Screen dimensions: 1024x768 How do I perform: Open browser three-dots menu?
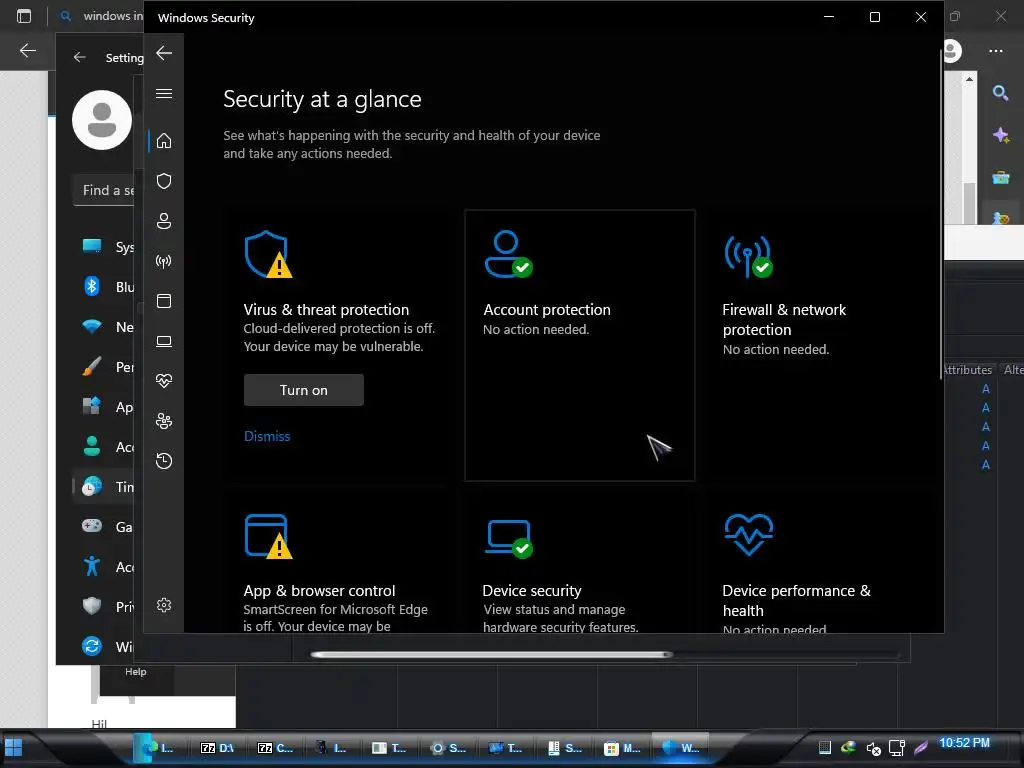(x=995, y=51)
